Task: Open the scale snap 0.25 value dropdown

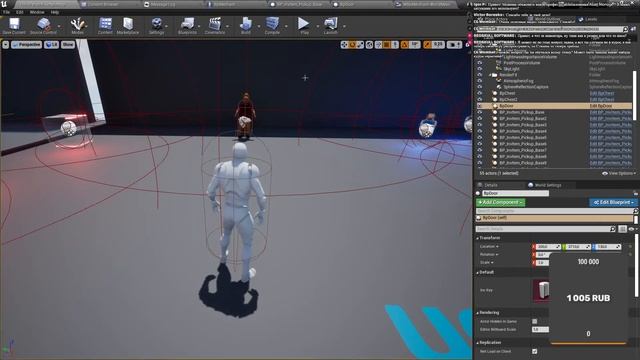Action: click(438, 44)
